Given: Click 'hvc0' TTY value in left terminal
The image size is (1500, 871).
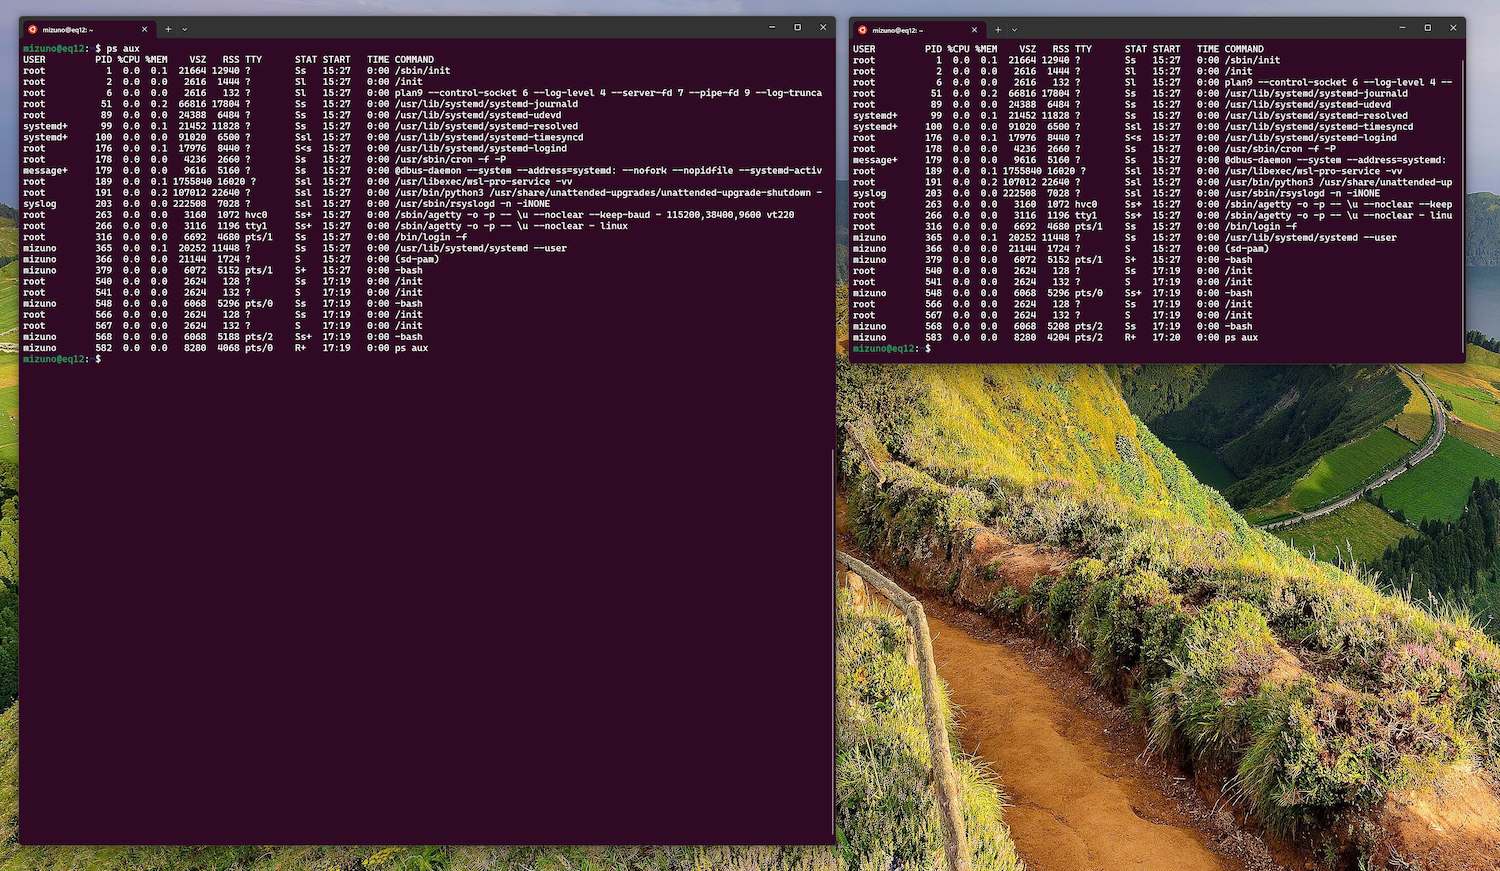Looking at the screenshot, I should click(256, 215).
